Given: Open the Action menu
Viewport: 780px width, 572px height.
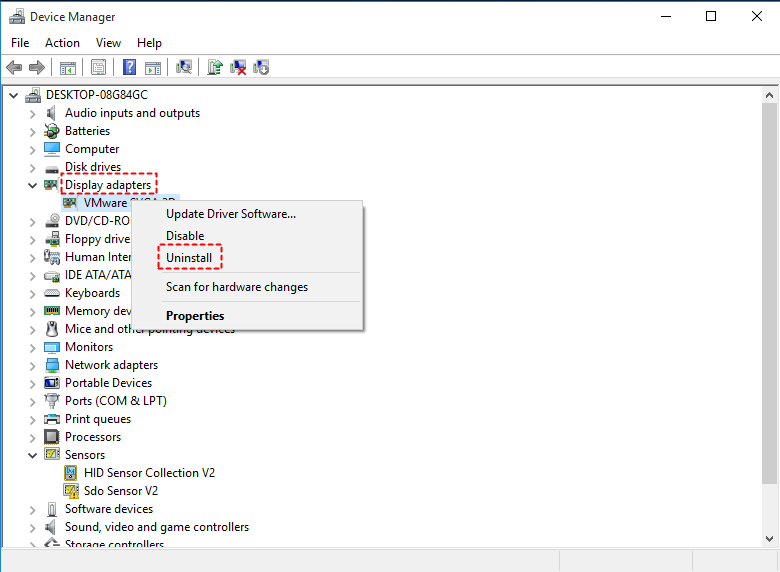Looking at the screenshot, I should click(x=62, y=43).
